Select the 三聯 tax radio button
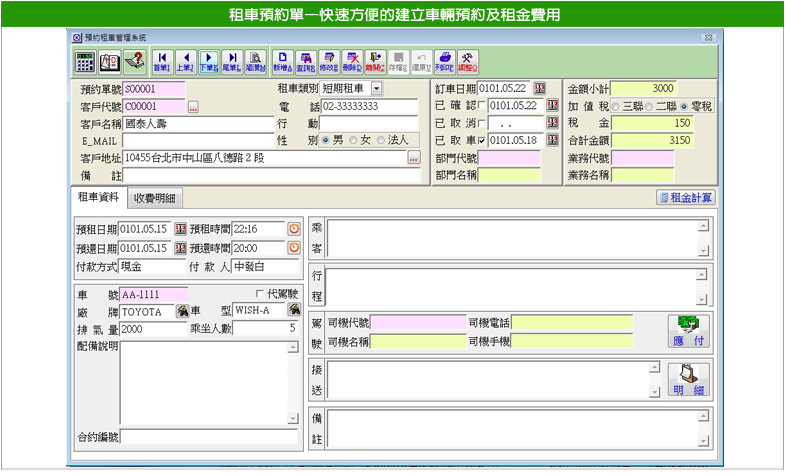Viewport: 786px width, 473px height. pyautogui.click(x=616, y=106)
